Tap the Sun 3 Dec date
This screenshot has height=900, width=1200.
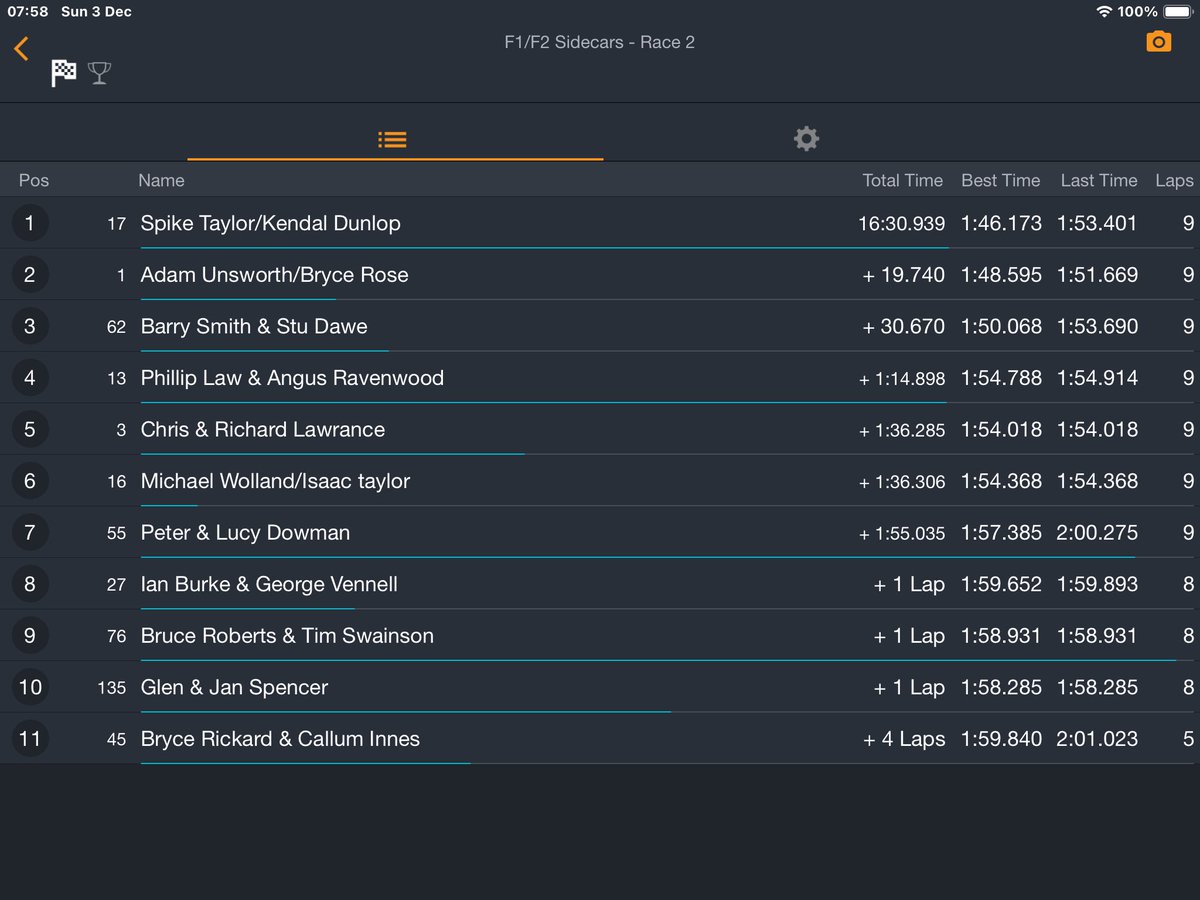96,12
